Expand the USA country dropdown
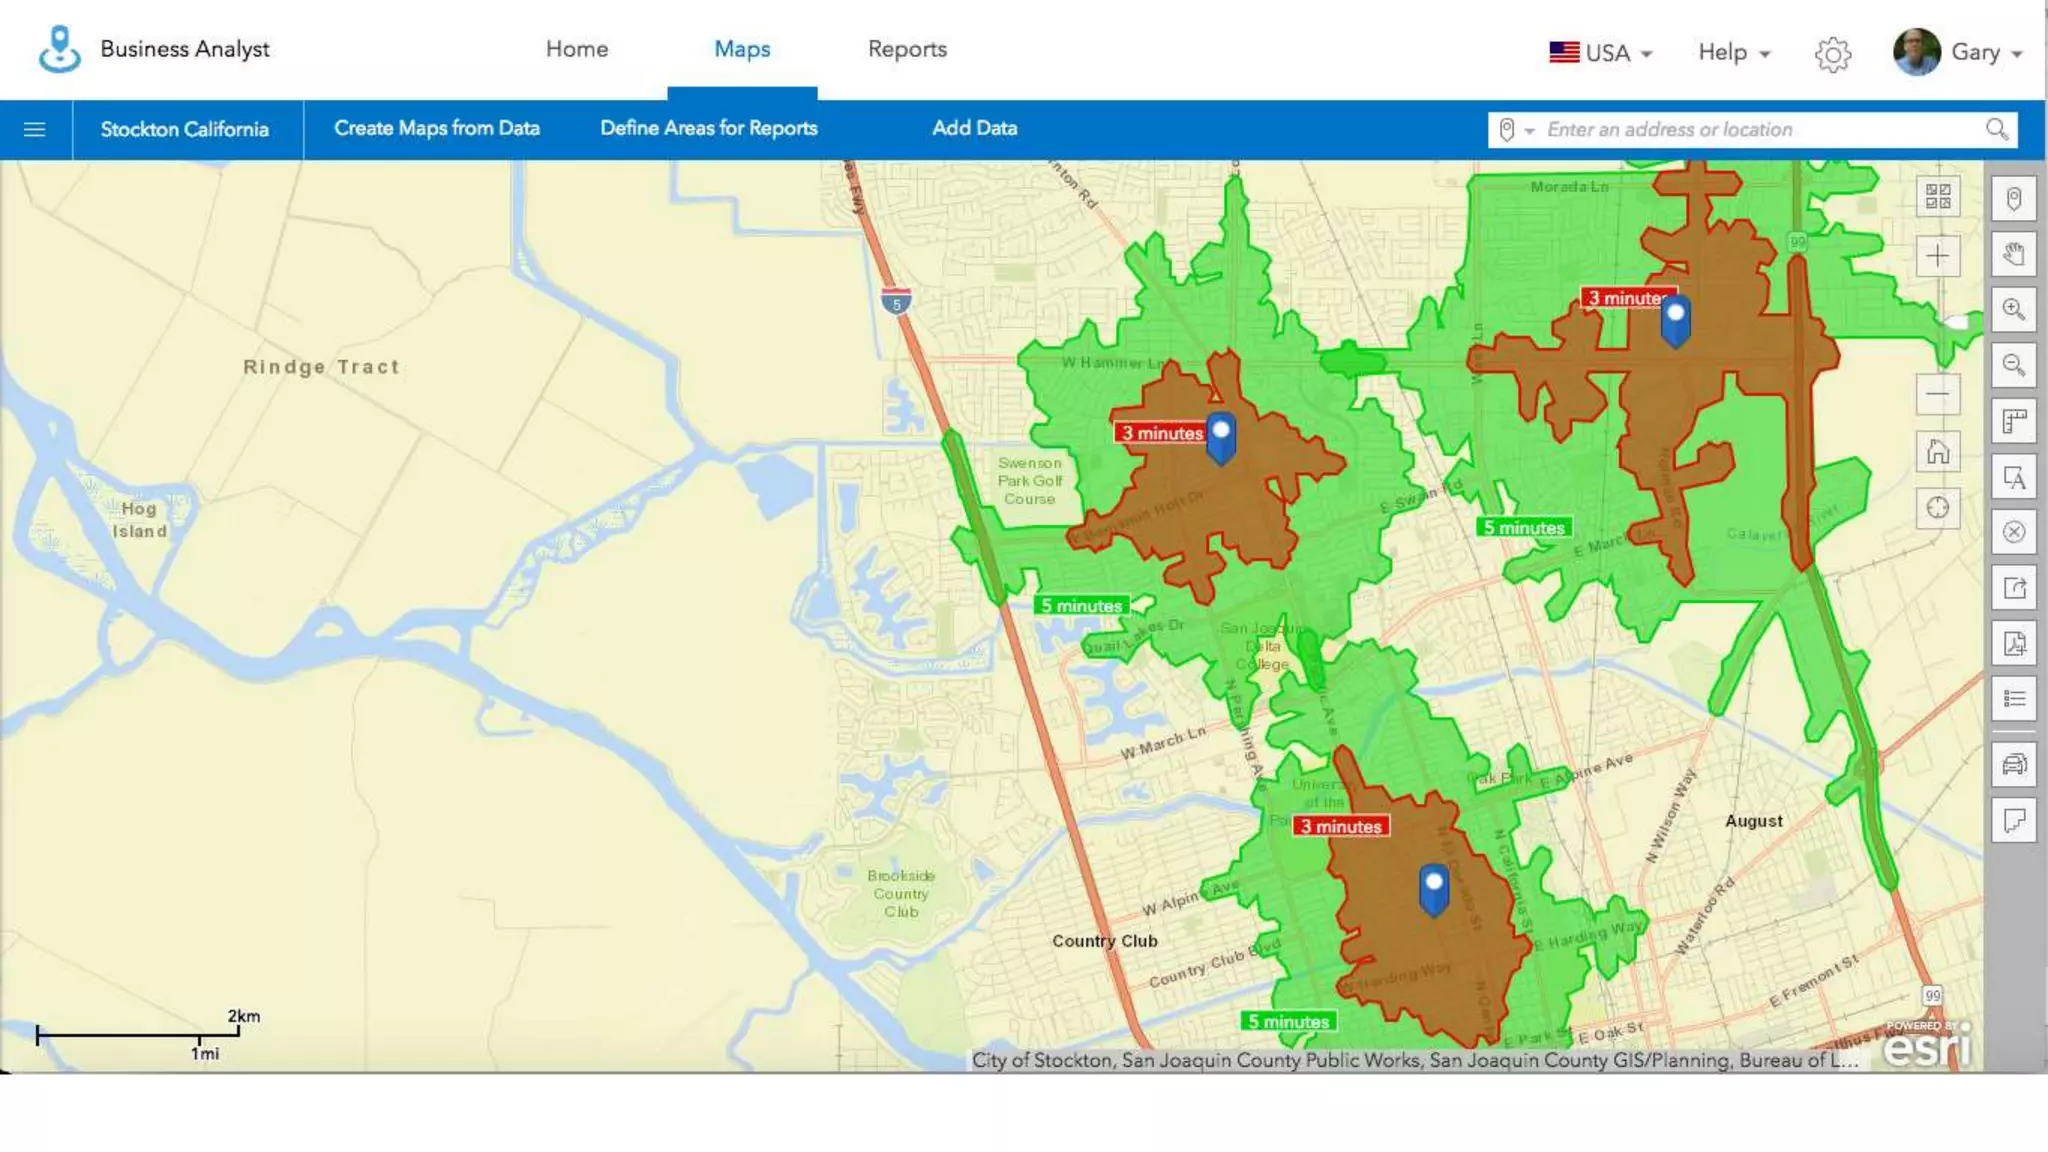 tap(1600, 52)
